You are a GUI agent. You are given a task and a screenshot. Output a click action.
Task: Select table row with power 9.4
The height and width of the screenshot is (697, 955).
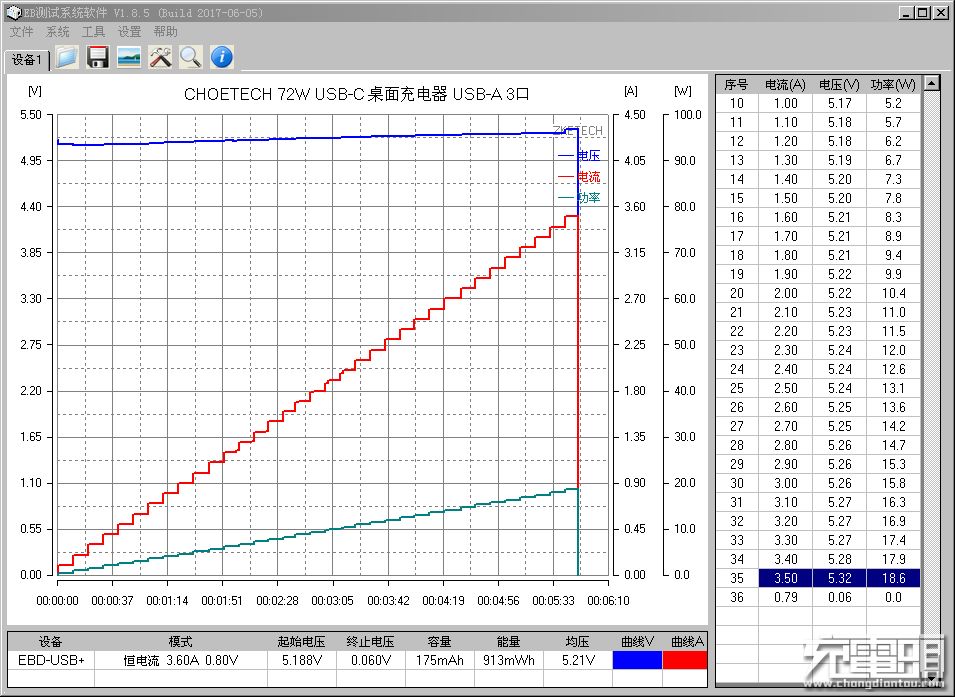tap(818, 255)
